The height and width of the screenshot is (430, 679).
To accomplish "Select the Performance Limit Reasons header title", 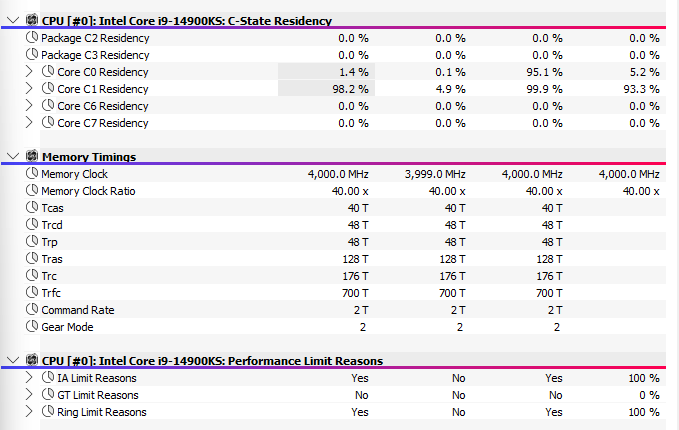I will point(212,361).
